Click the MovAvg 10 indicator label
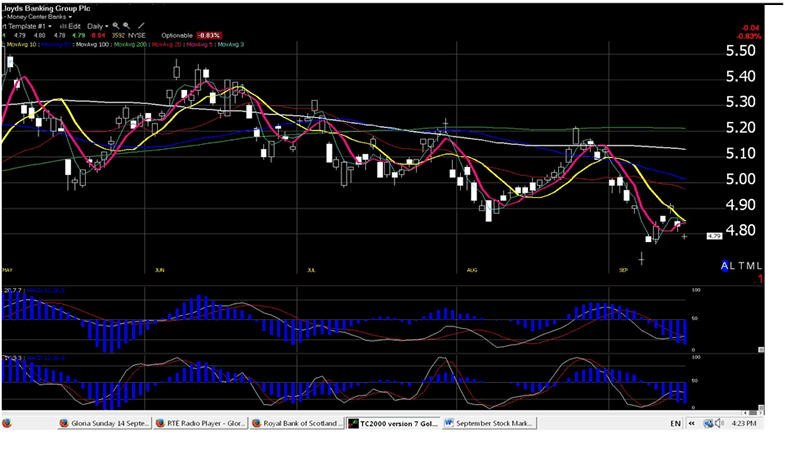 pyautogui.click(x=22, y=44)
